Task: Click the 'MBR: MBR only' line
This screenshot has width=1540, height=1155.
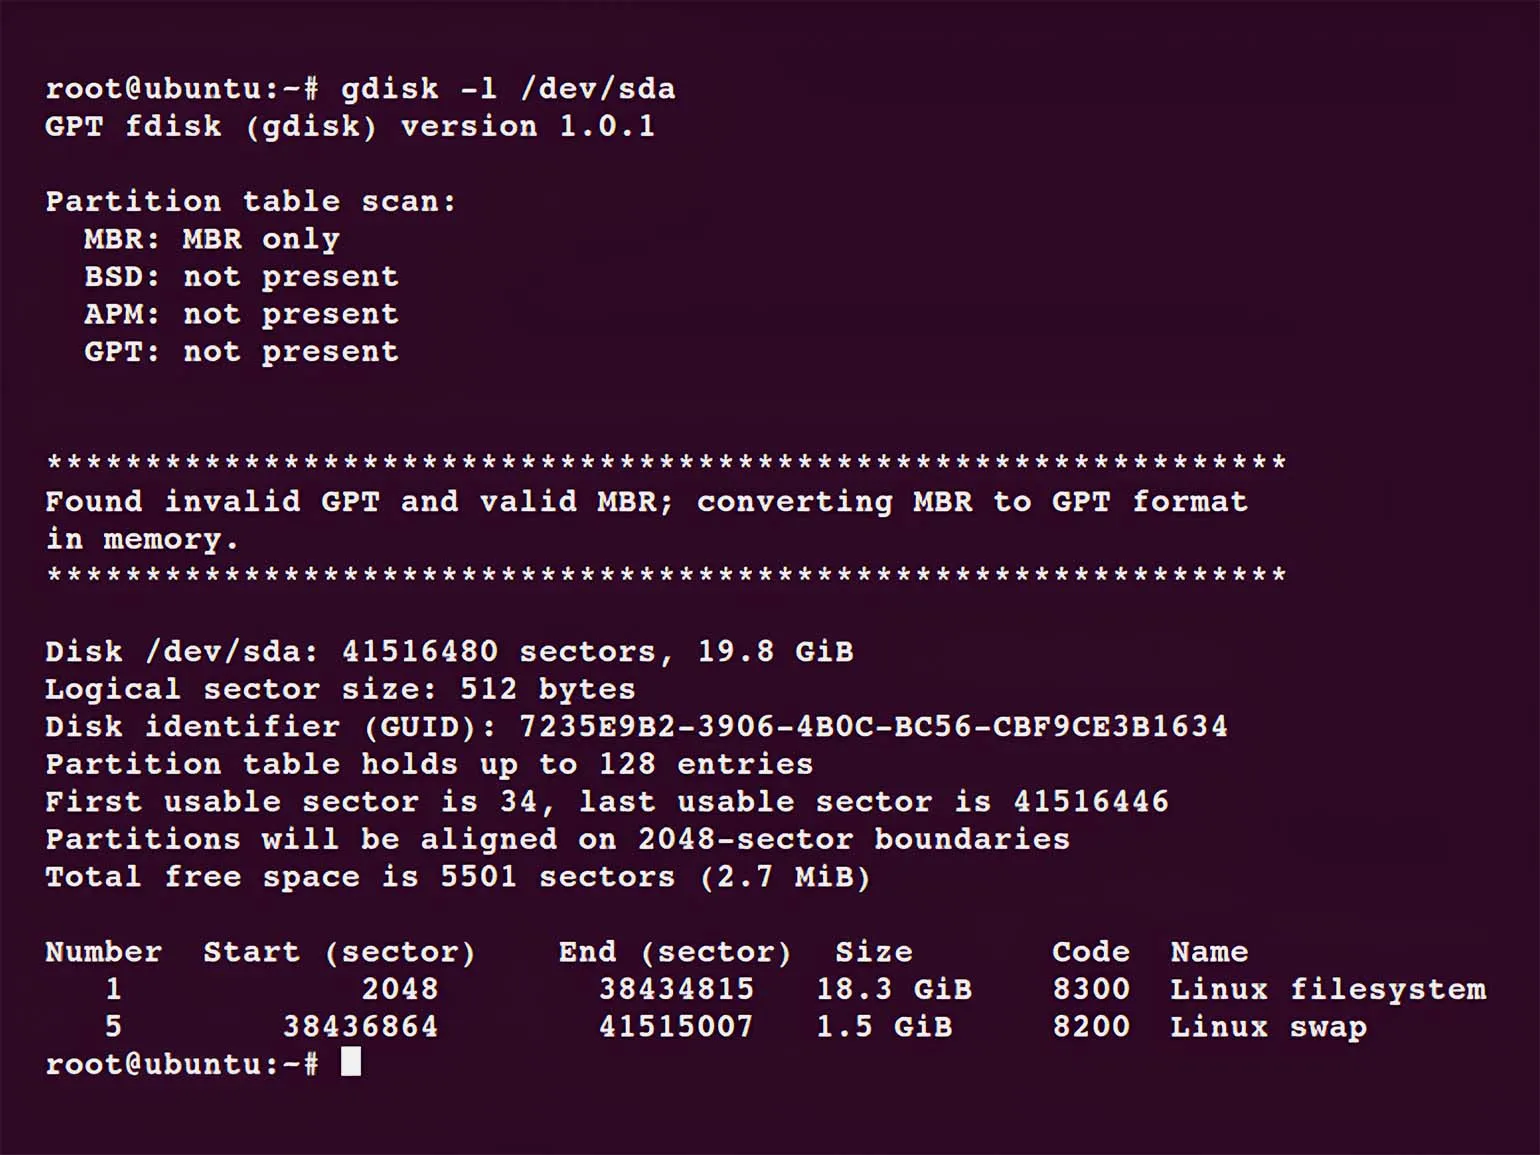Action: point(211,240)
